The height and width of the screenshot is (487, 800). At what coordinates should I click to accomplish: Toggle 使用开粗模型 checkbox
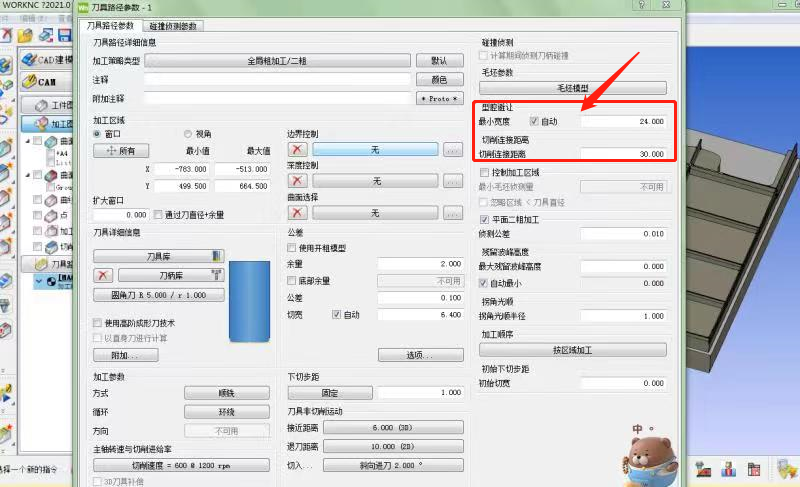pyautogui.click(x=291, y=248)
